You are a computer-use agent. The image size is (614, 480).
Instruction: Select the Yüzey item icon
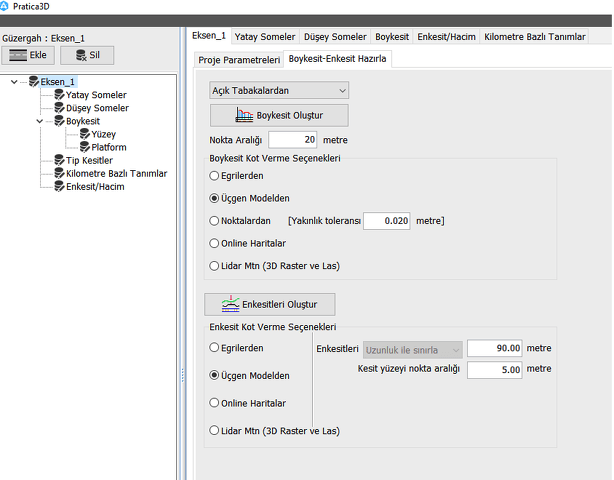point(84,134)
